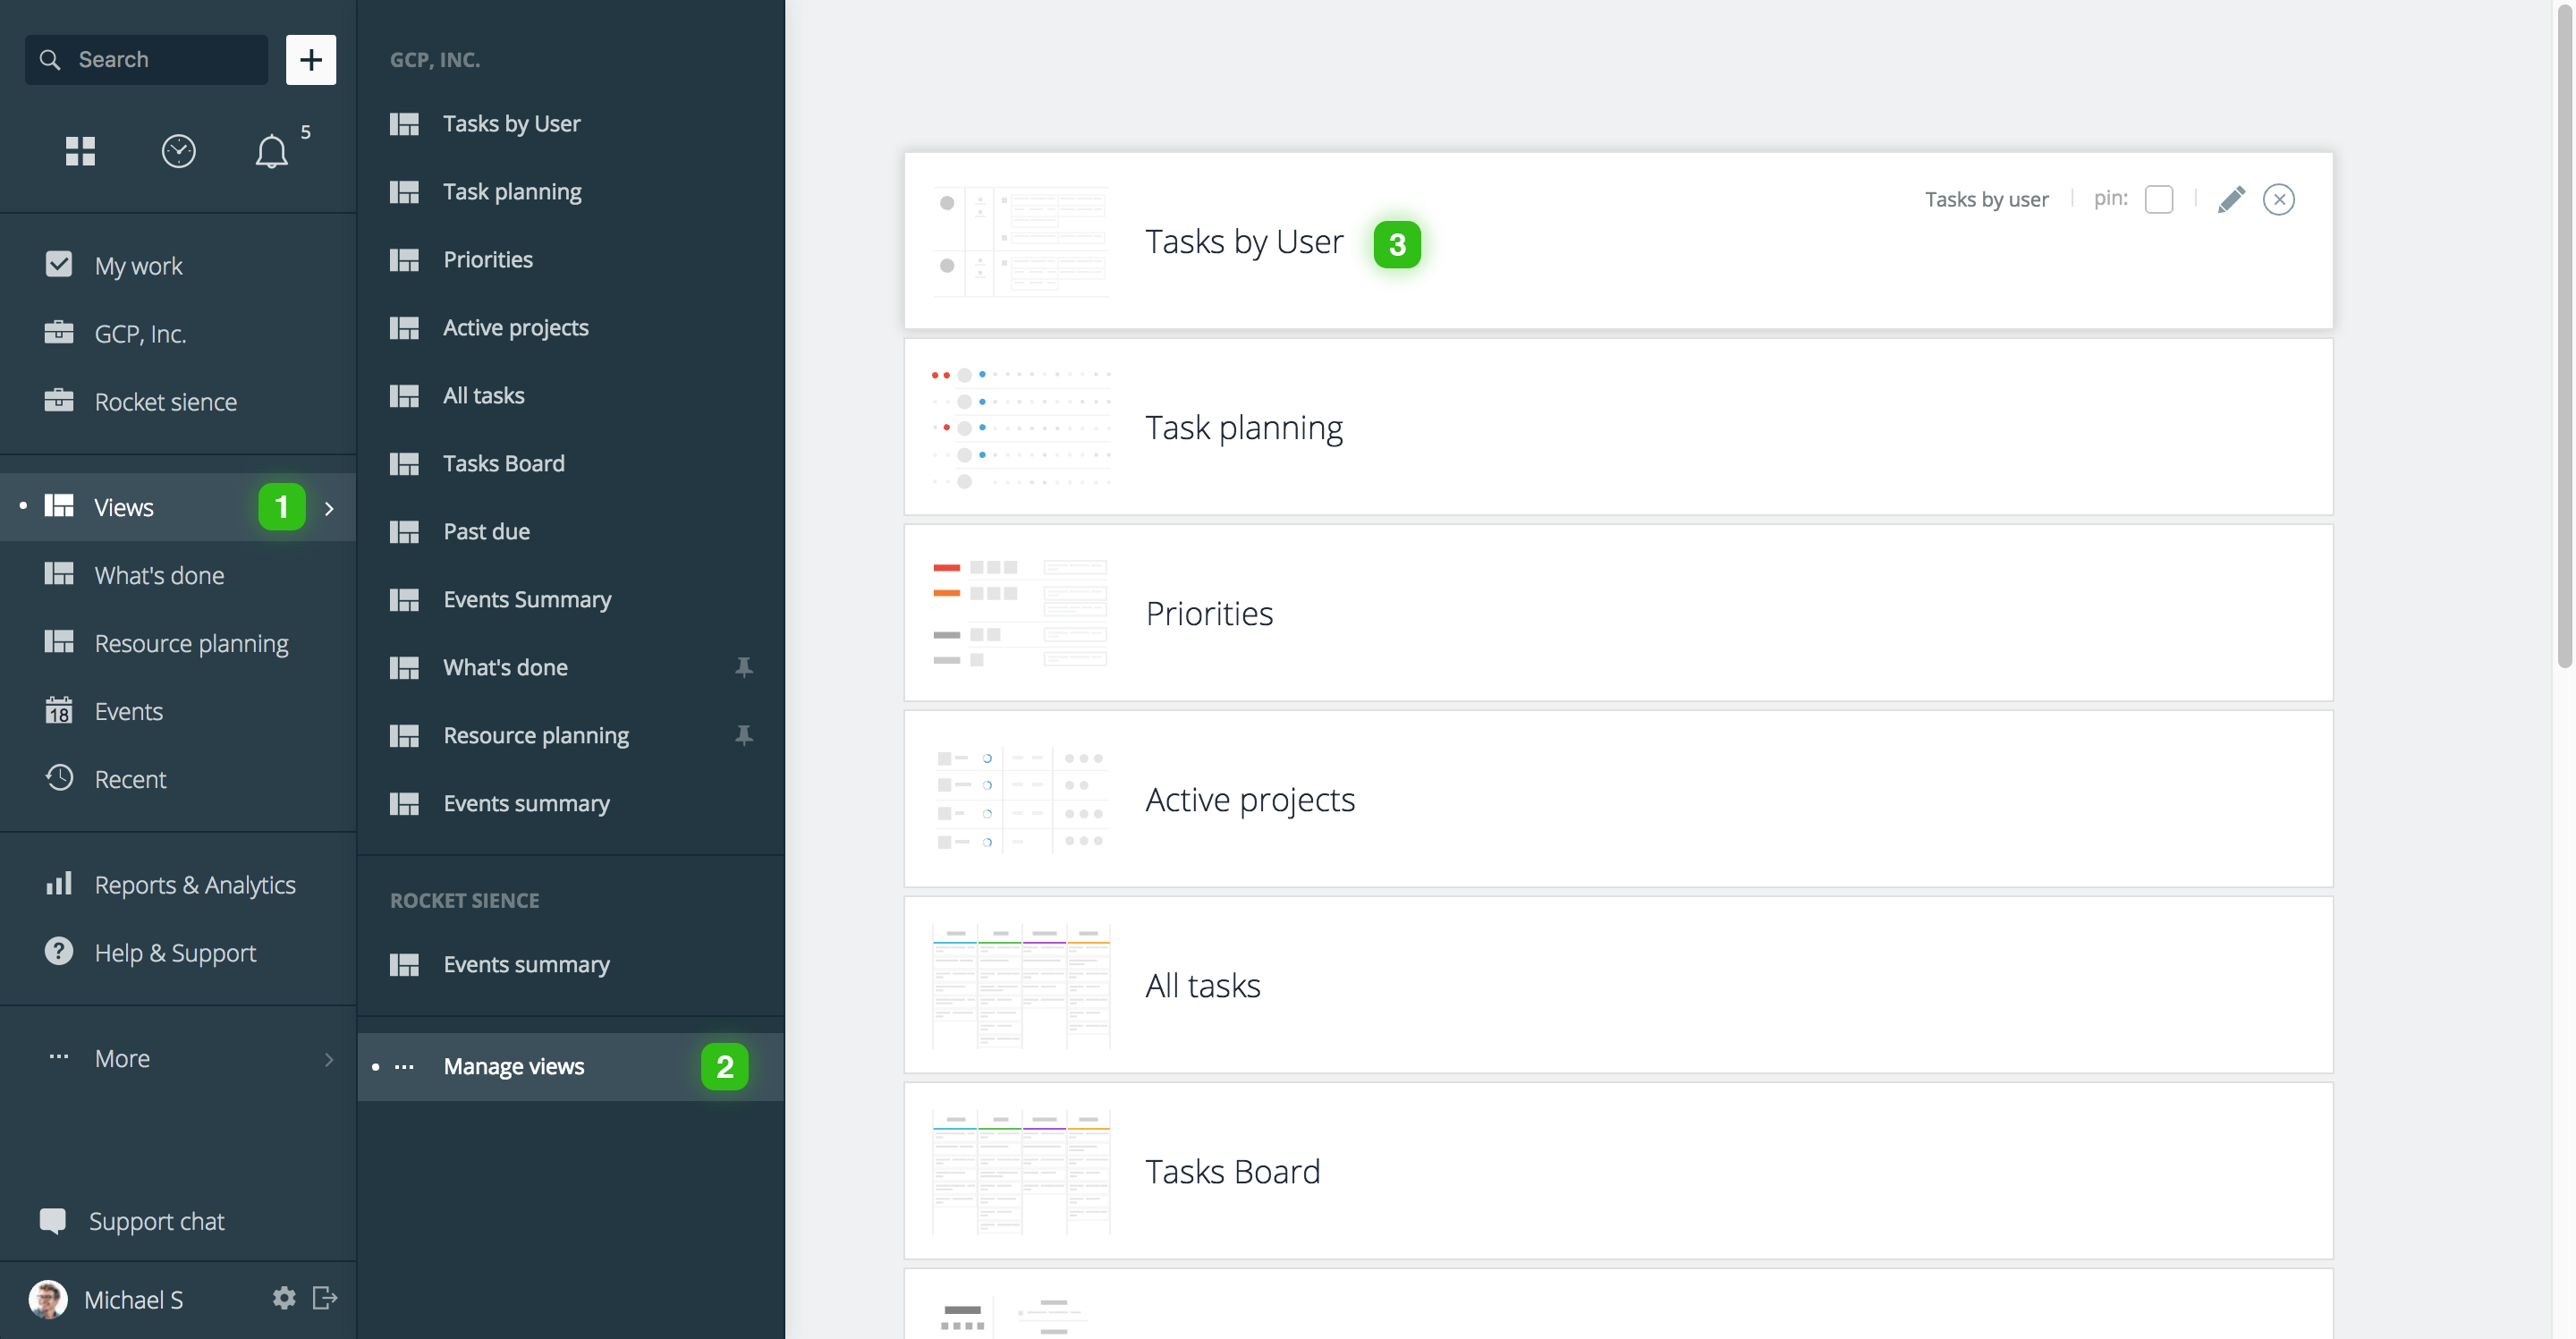Click the page vertical scrollbar
The image size is (2576, 1339).
pos(2565,335)
